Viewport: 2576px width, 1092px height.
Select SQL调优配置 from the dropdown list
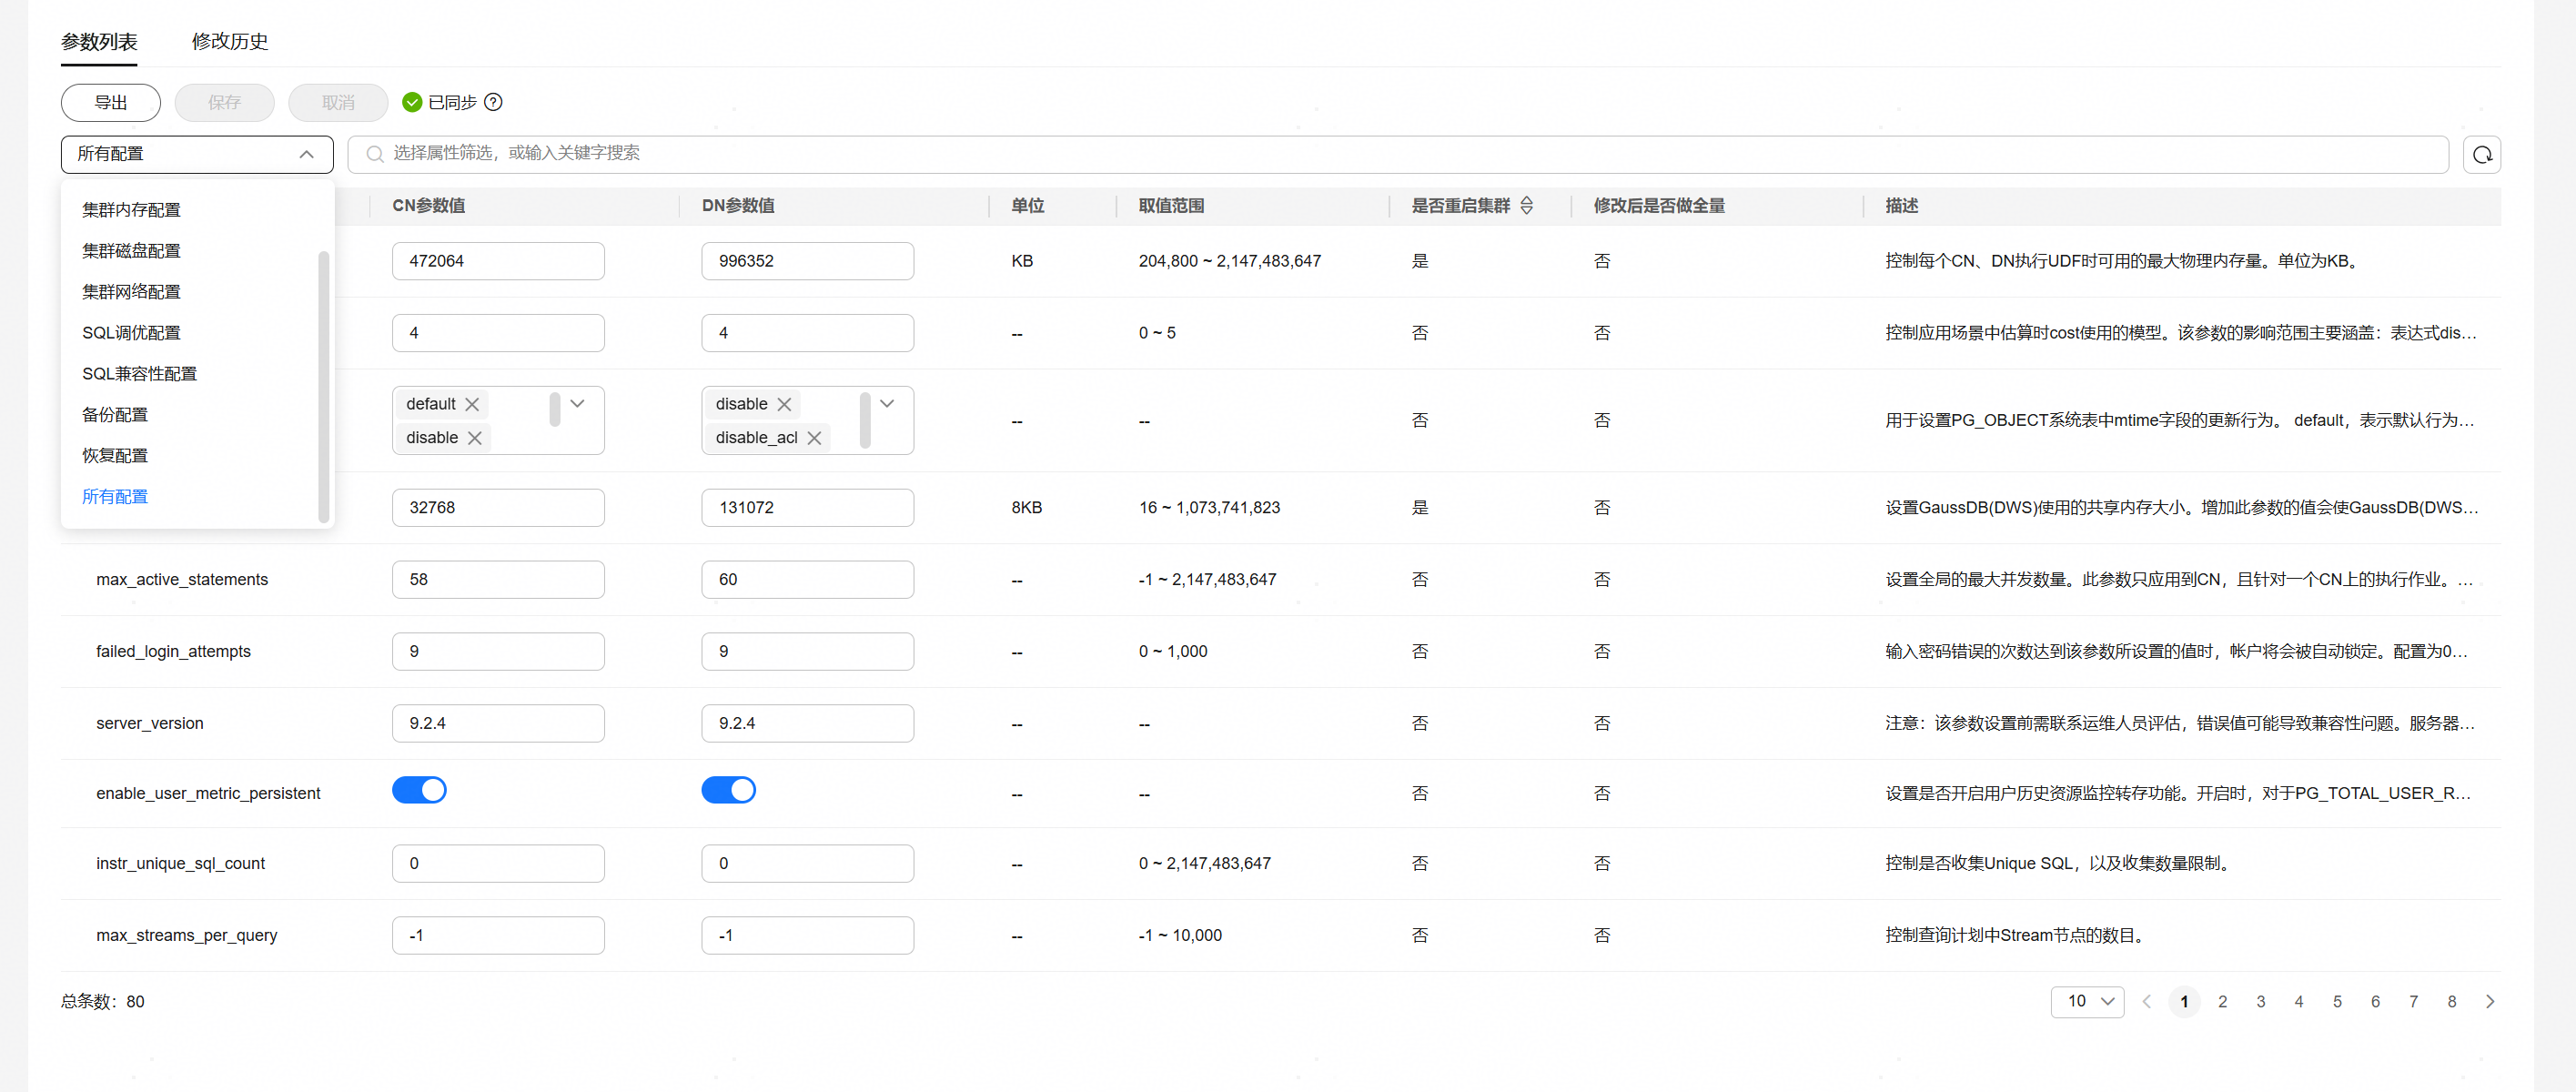point(131,332)
